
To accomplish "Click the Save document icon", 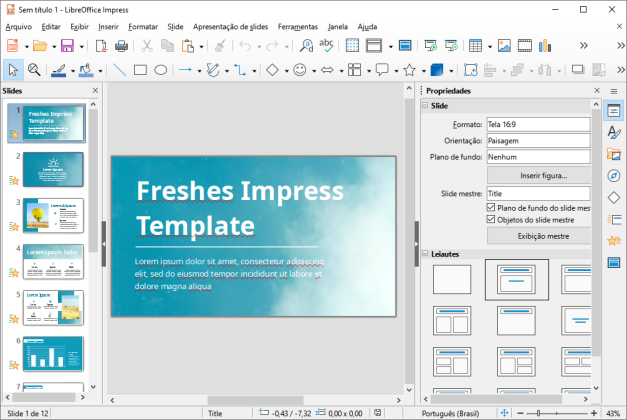I will click(67, 46).
